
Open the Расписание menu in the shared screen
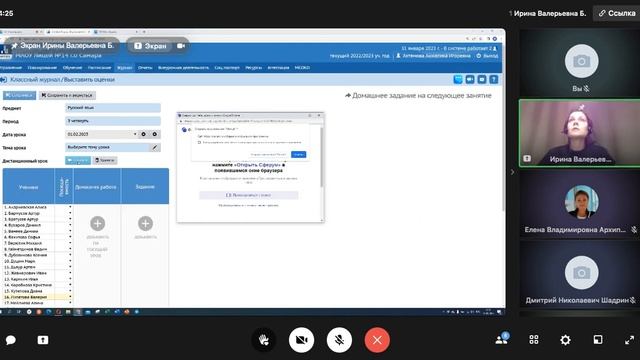coord(100,68)
